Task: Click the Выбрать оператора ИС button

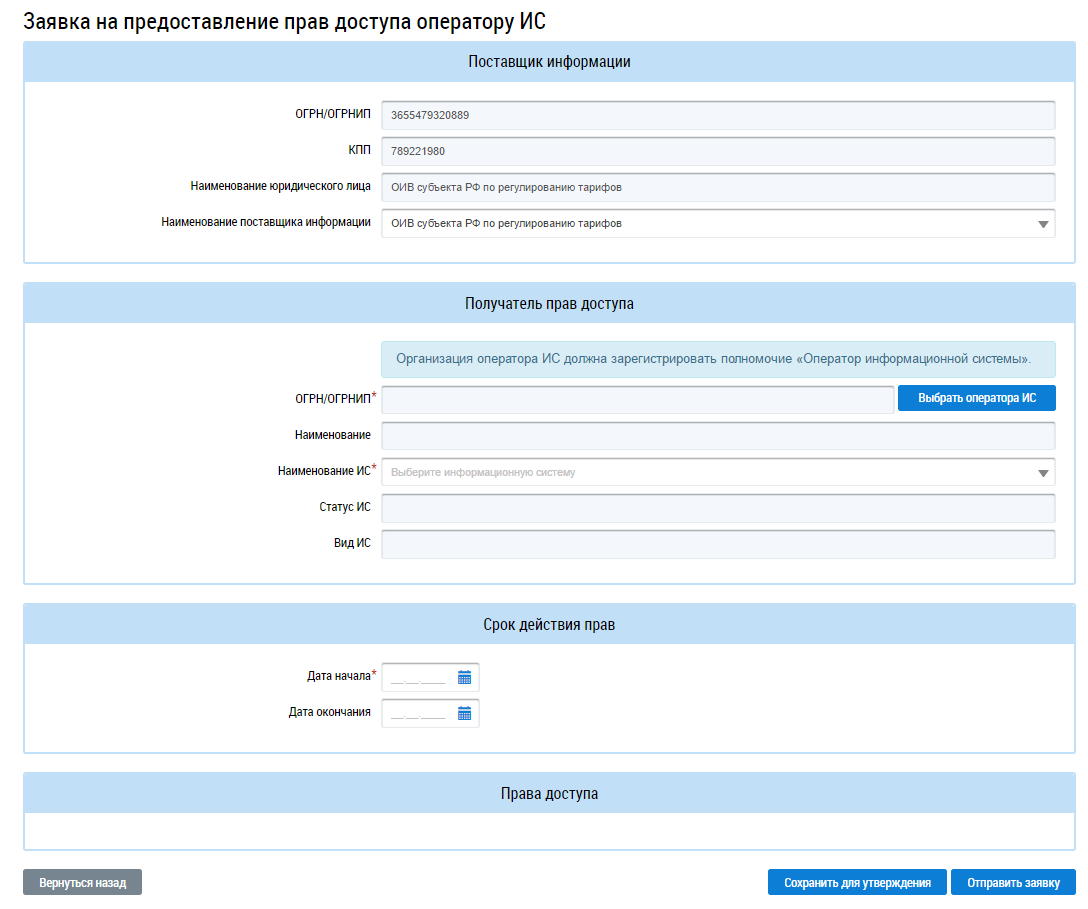Action: tap(976, 398)
